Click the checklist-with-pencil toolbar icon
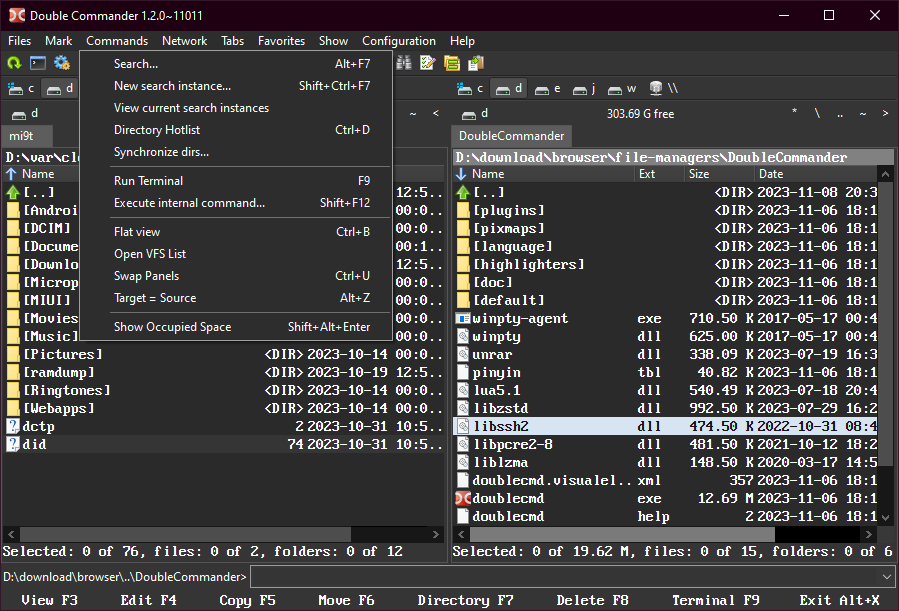Viewport: 899px width, 611px height. 428,63
